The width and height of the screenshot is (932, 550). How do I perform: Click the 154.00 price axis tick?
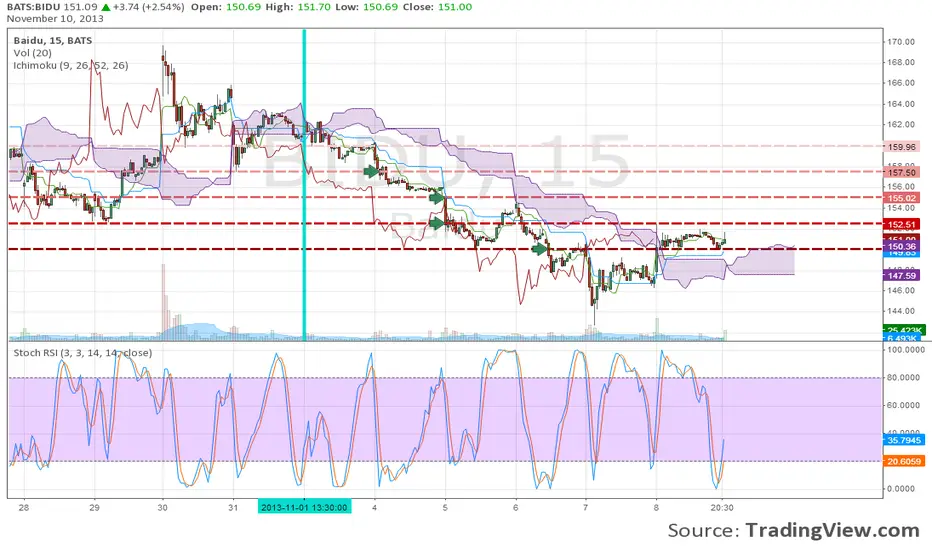coord(901,208)
